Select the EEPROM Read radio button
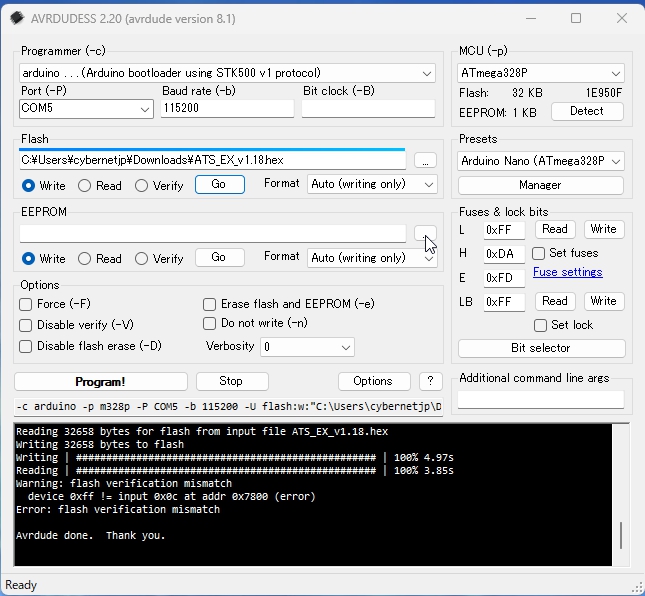645x596 pixels. click(x=85, y=259)
